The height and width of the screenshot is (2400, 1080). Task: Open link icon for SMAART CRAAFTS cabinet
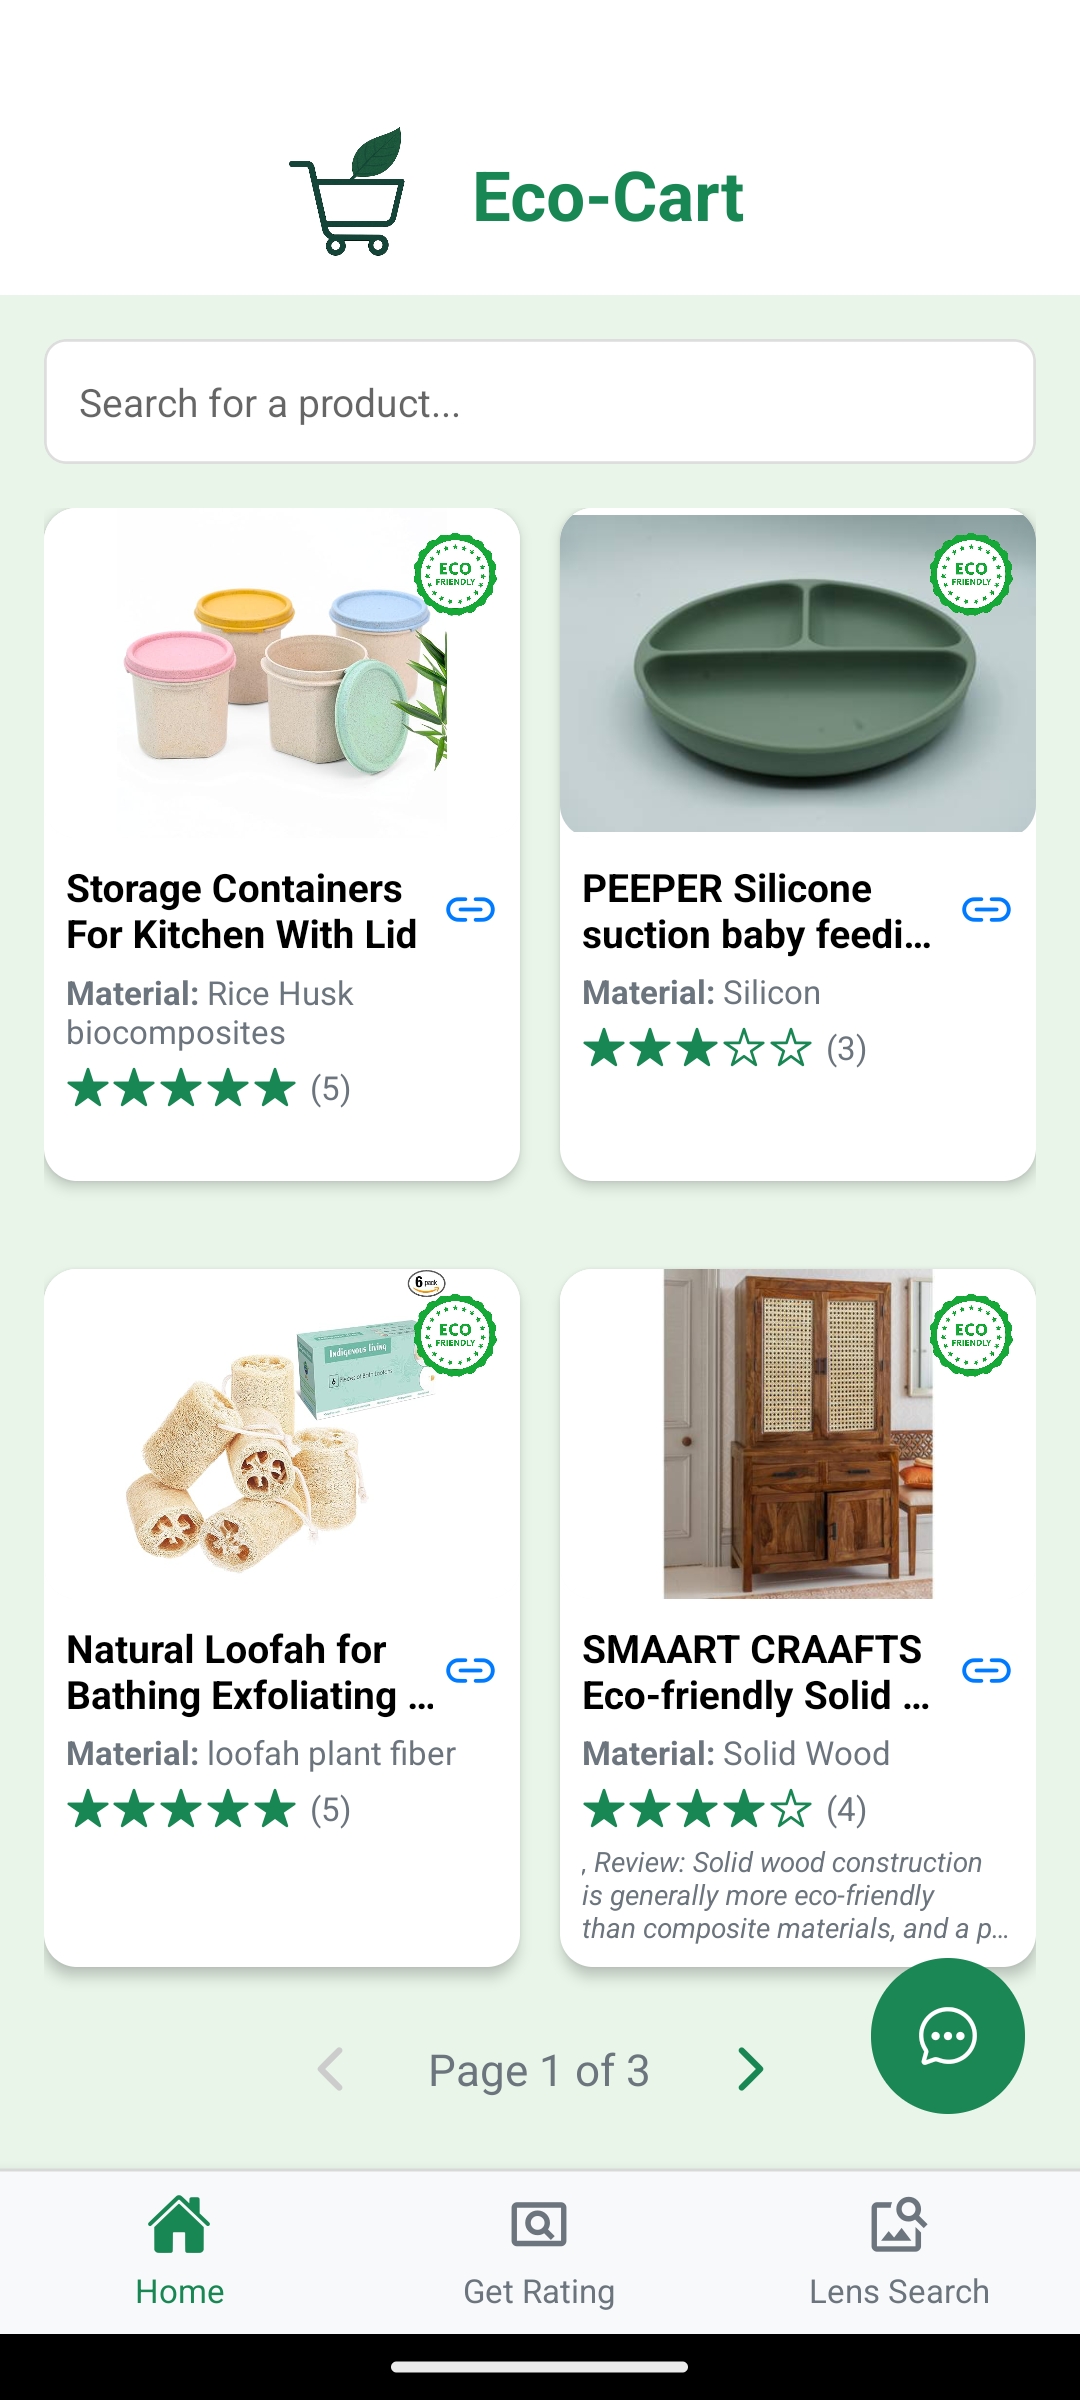point(986,1671)
